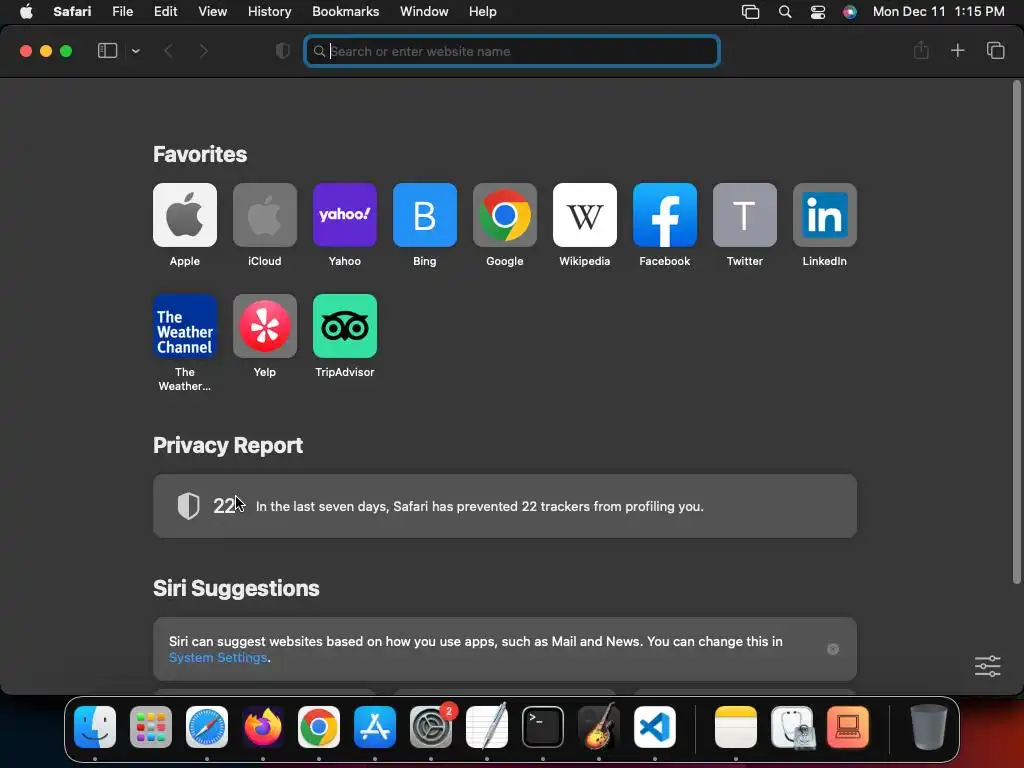The height and width of the screenshot is (768, 1024).
Task: Open the iCloud favorite
Action: [264, 215]
